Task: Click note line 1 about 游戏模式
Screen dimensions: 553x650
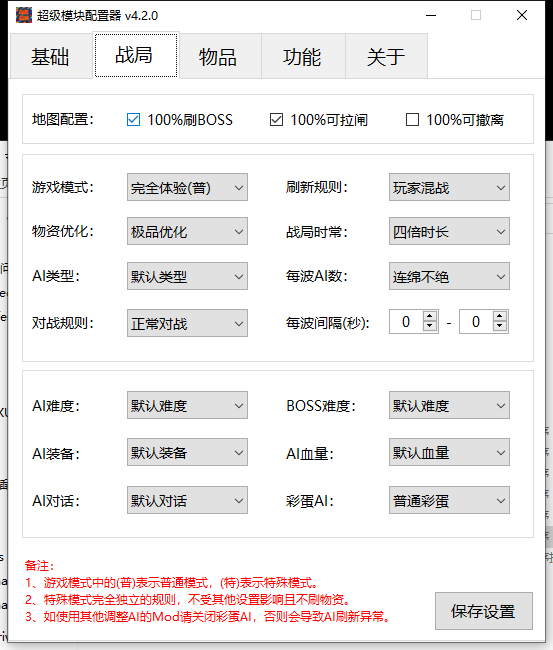Action: [x=172, y=583]
